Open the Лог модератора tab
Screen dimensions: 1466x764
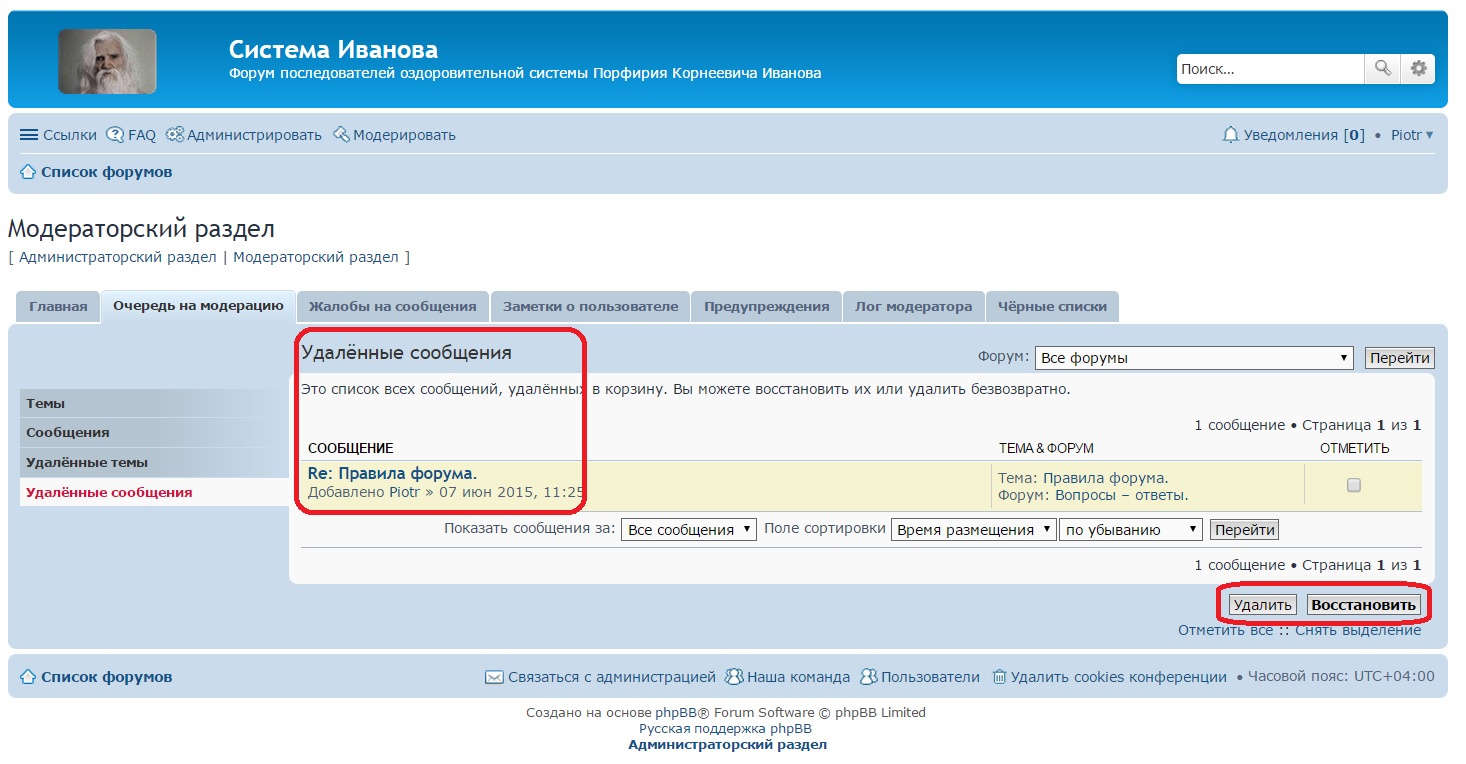pos(913,307)
